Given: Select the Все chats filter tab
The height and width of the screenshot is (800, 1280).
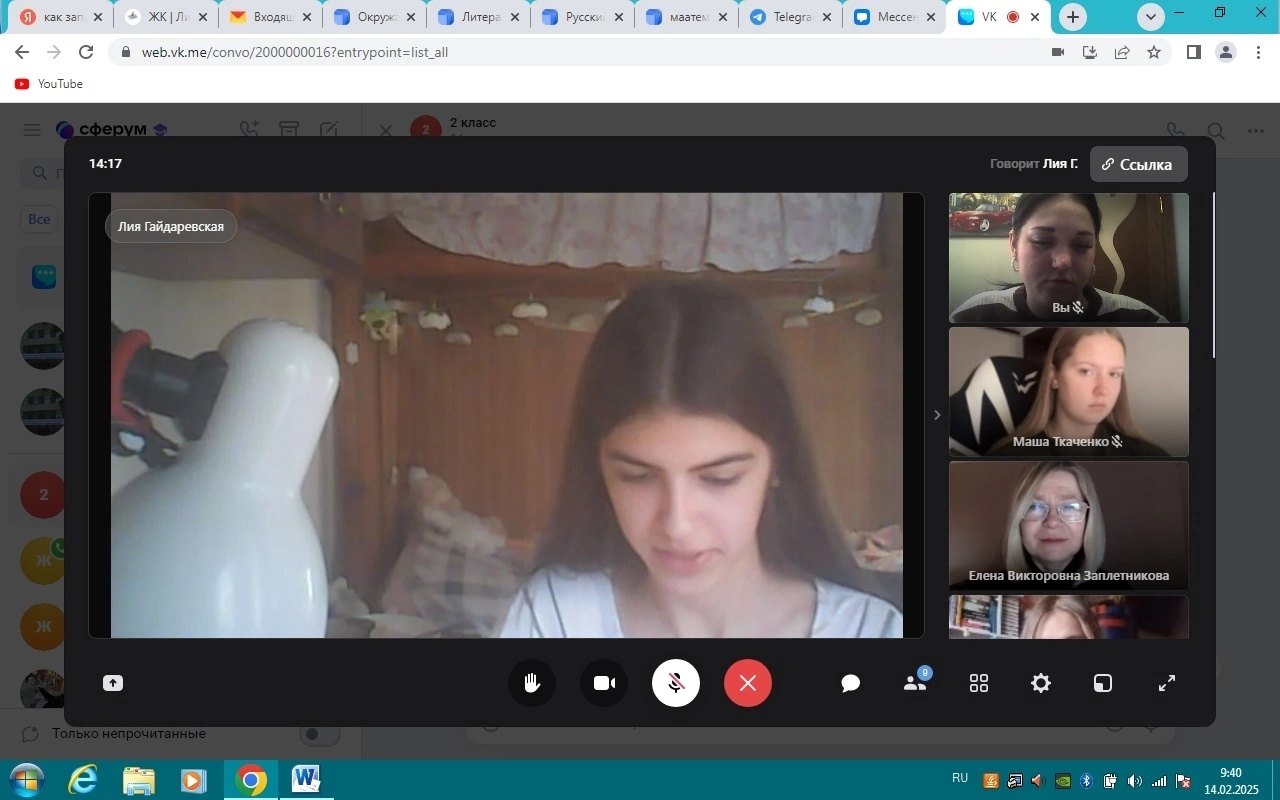Looking at the screenshot, I should [x=39, y=219].
